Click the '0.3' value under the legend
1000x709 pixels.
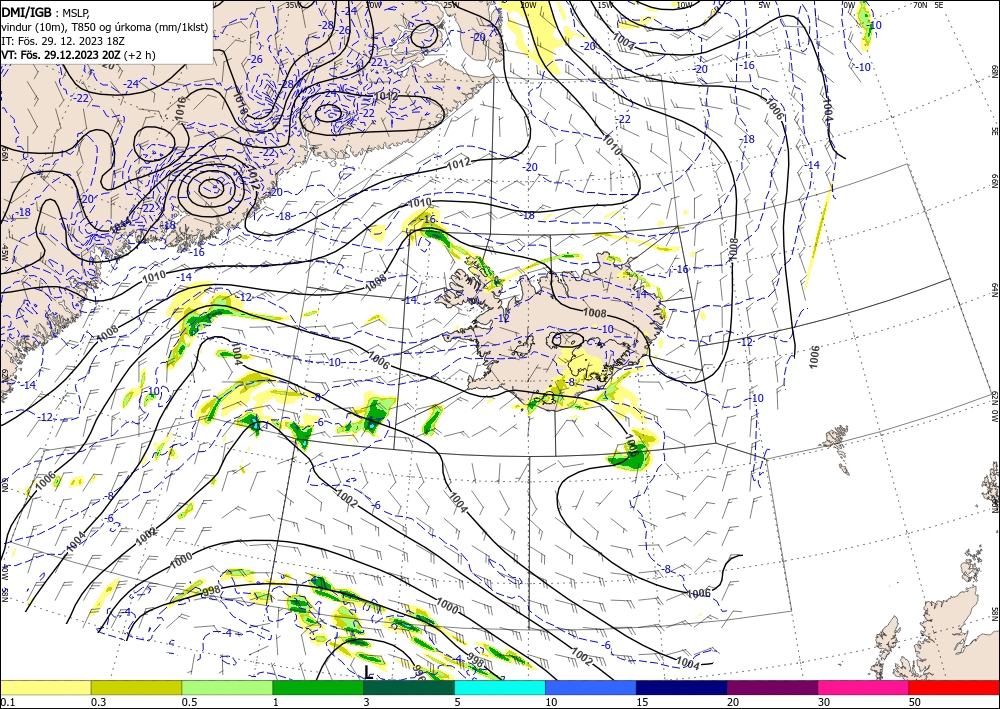tap(98, 702)
